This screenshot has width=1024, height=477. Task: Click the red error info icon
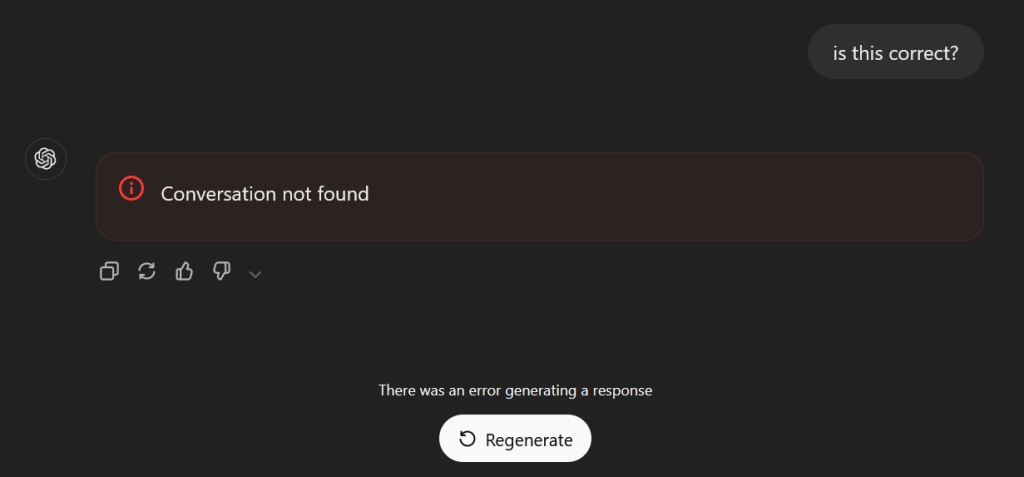coord(131,188)
